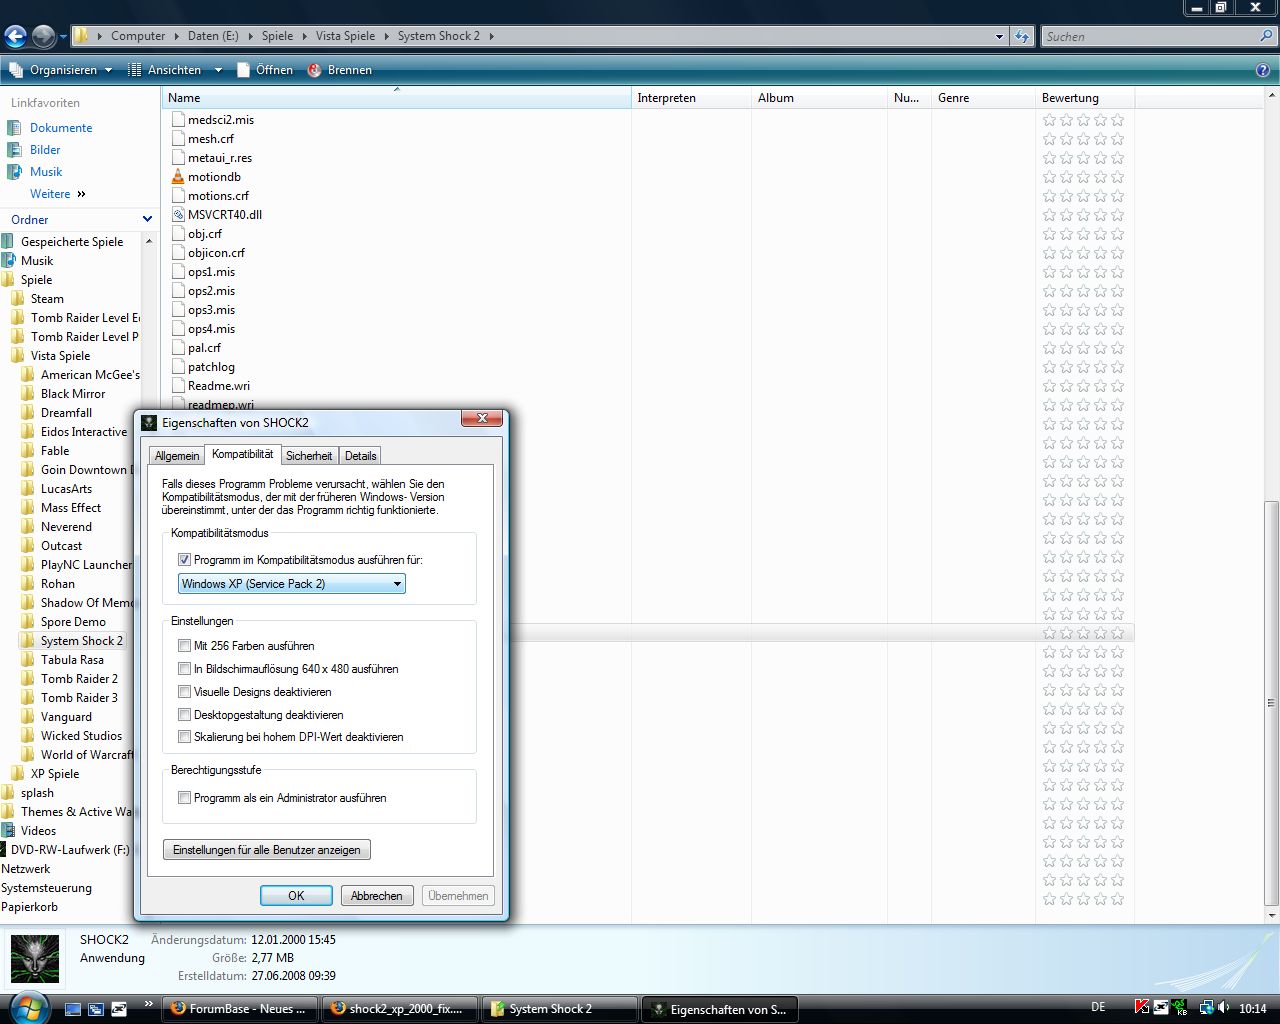Uncheck Programm im Kompatibilitätsmodus ausführen
This screenshot has height=1024, width=1280.
click(184, 560)
